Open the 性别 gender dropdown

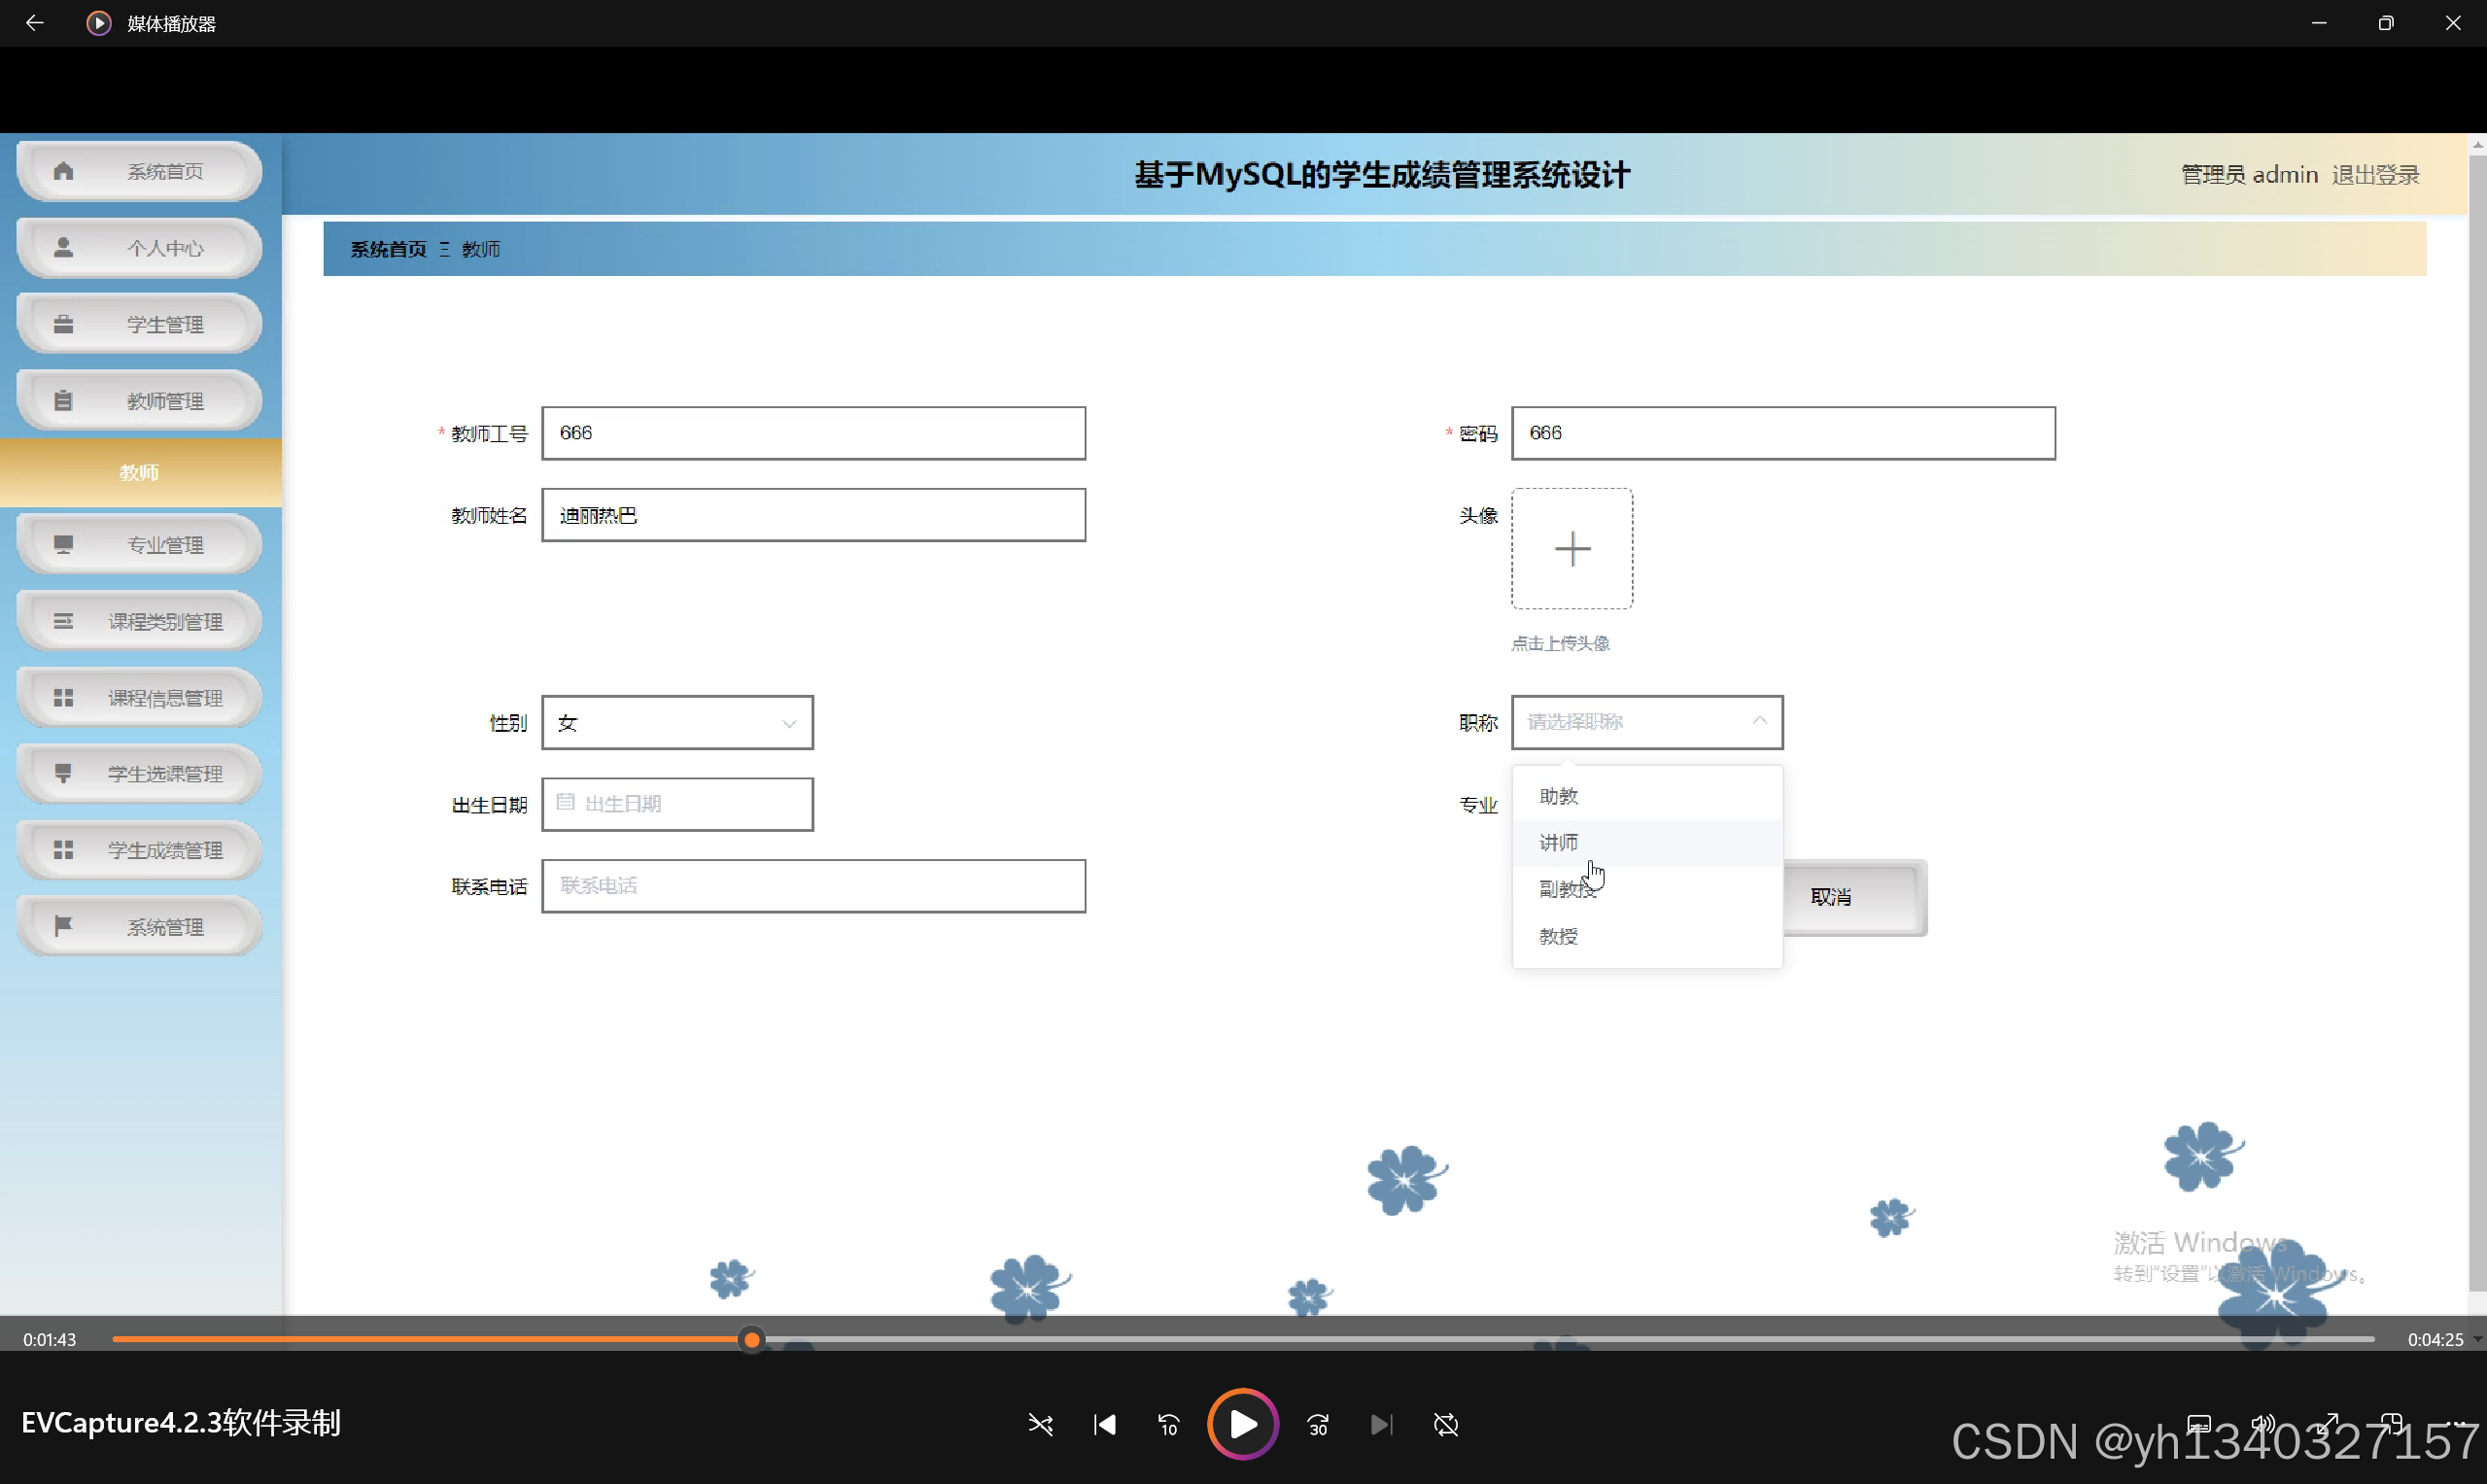click(x=677, y=722)
